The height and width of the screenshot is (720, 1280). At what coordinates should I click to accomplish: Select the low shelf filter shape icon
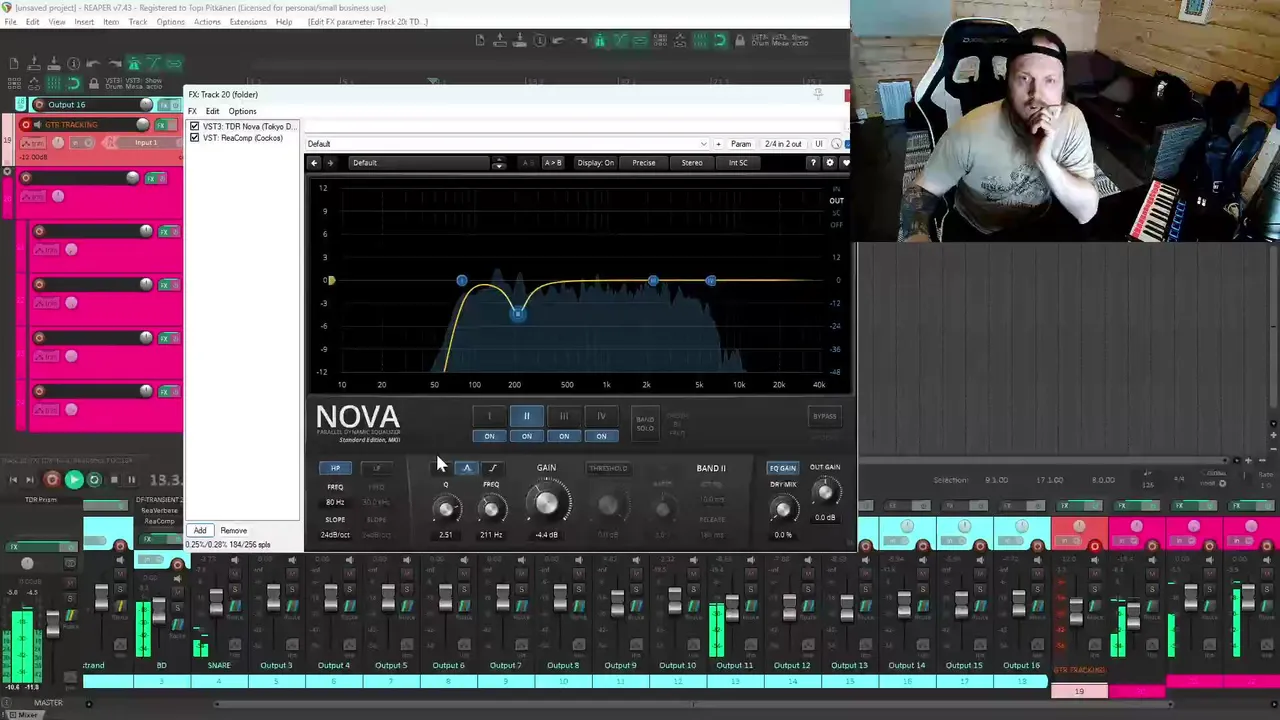coord(441,468)
